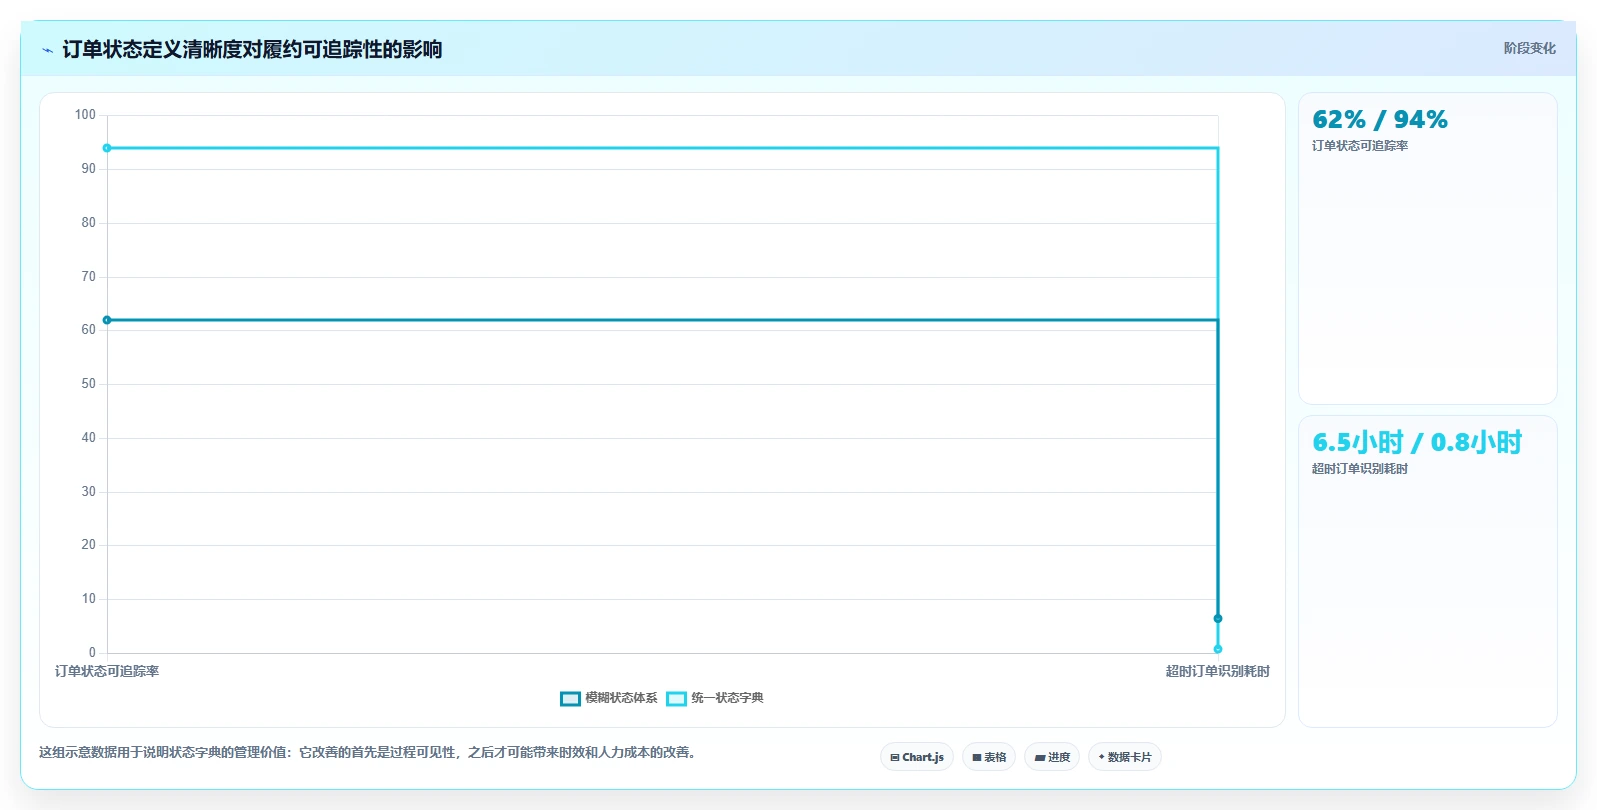Switch to the 表格 view pill

click(x=989, y=757)
